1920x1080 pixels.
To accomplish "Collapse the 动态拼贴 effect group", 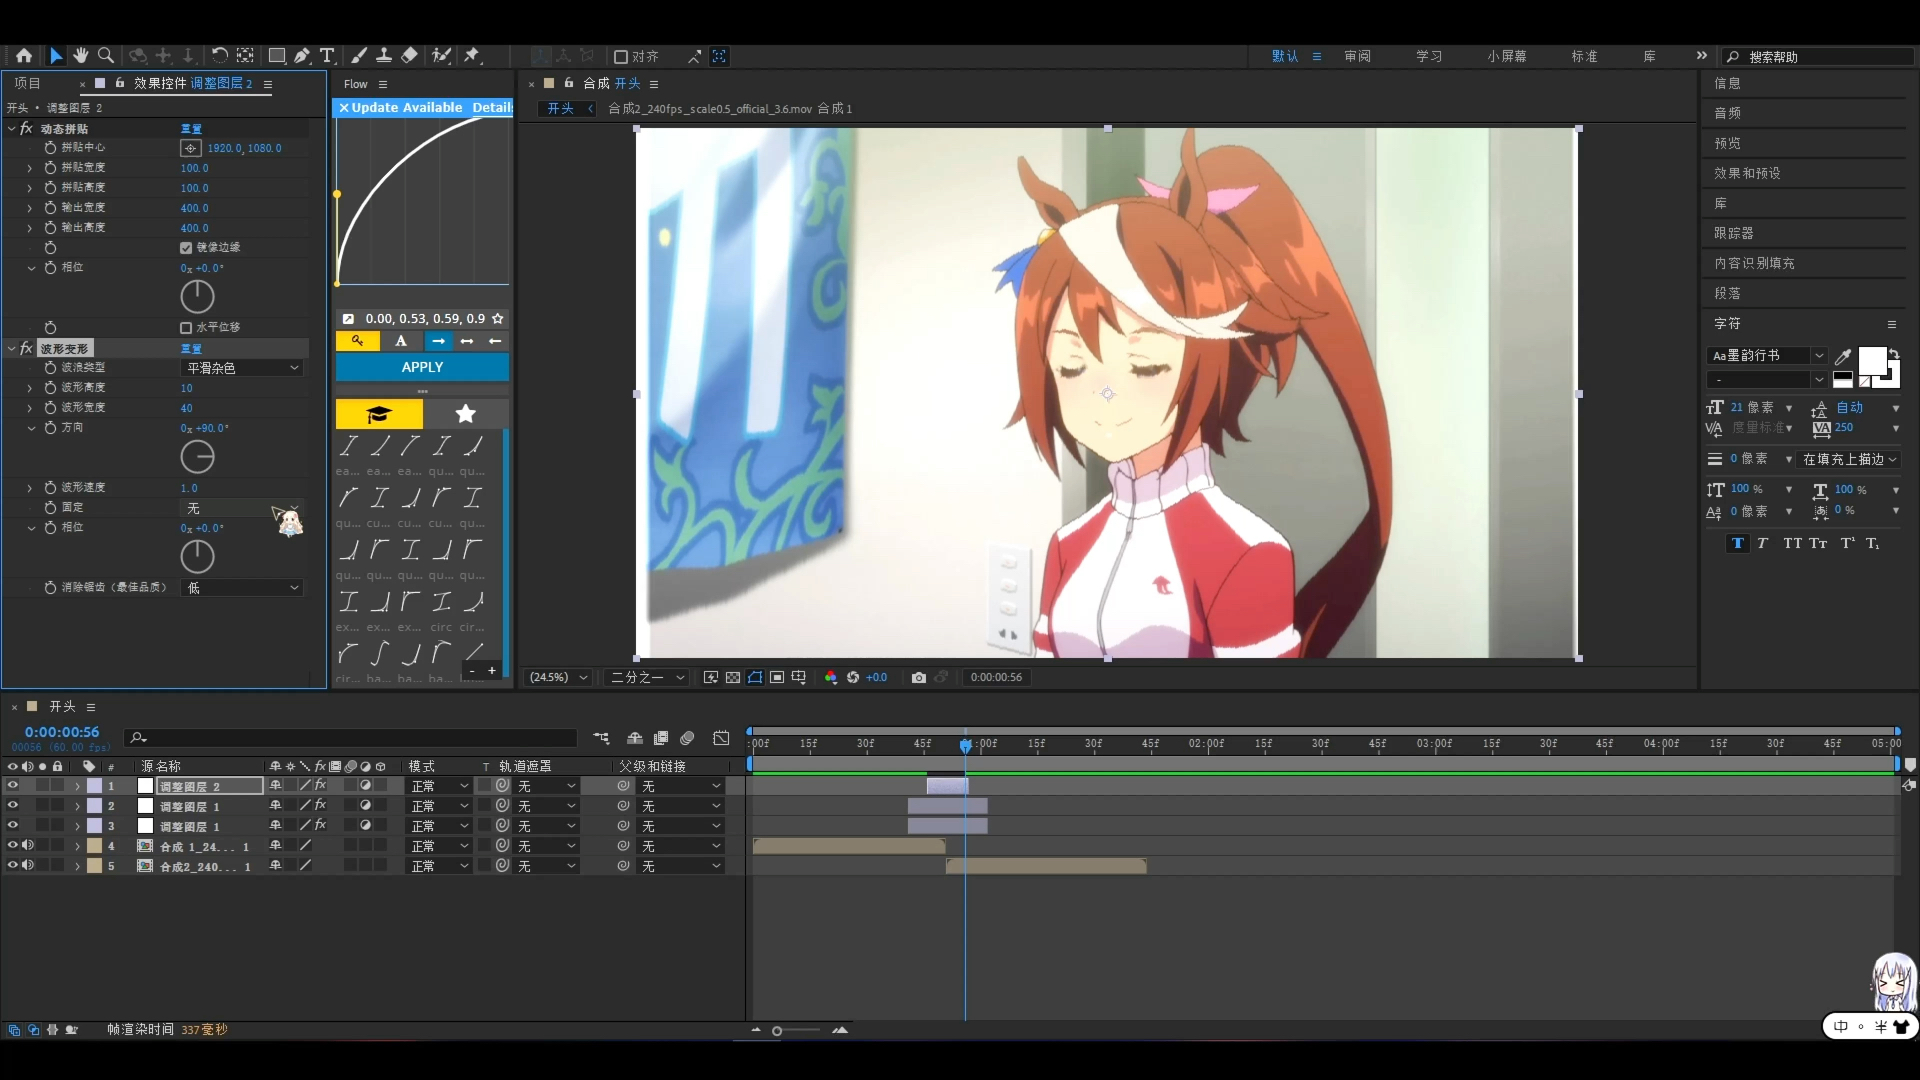I will click(x=12, y=128).
